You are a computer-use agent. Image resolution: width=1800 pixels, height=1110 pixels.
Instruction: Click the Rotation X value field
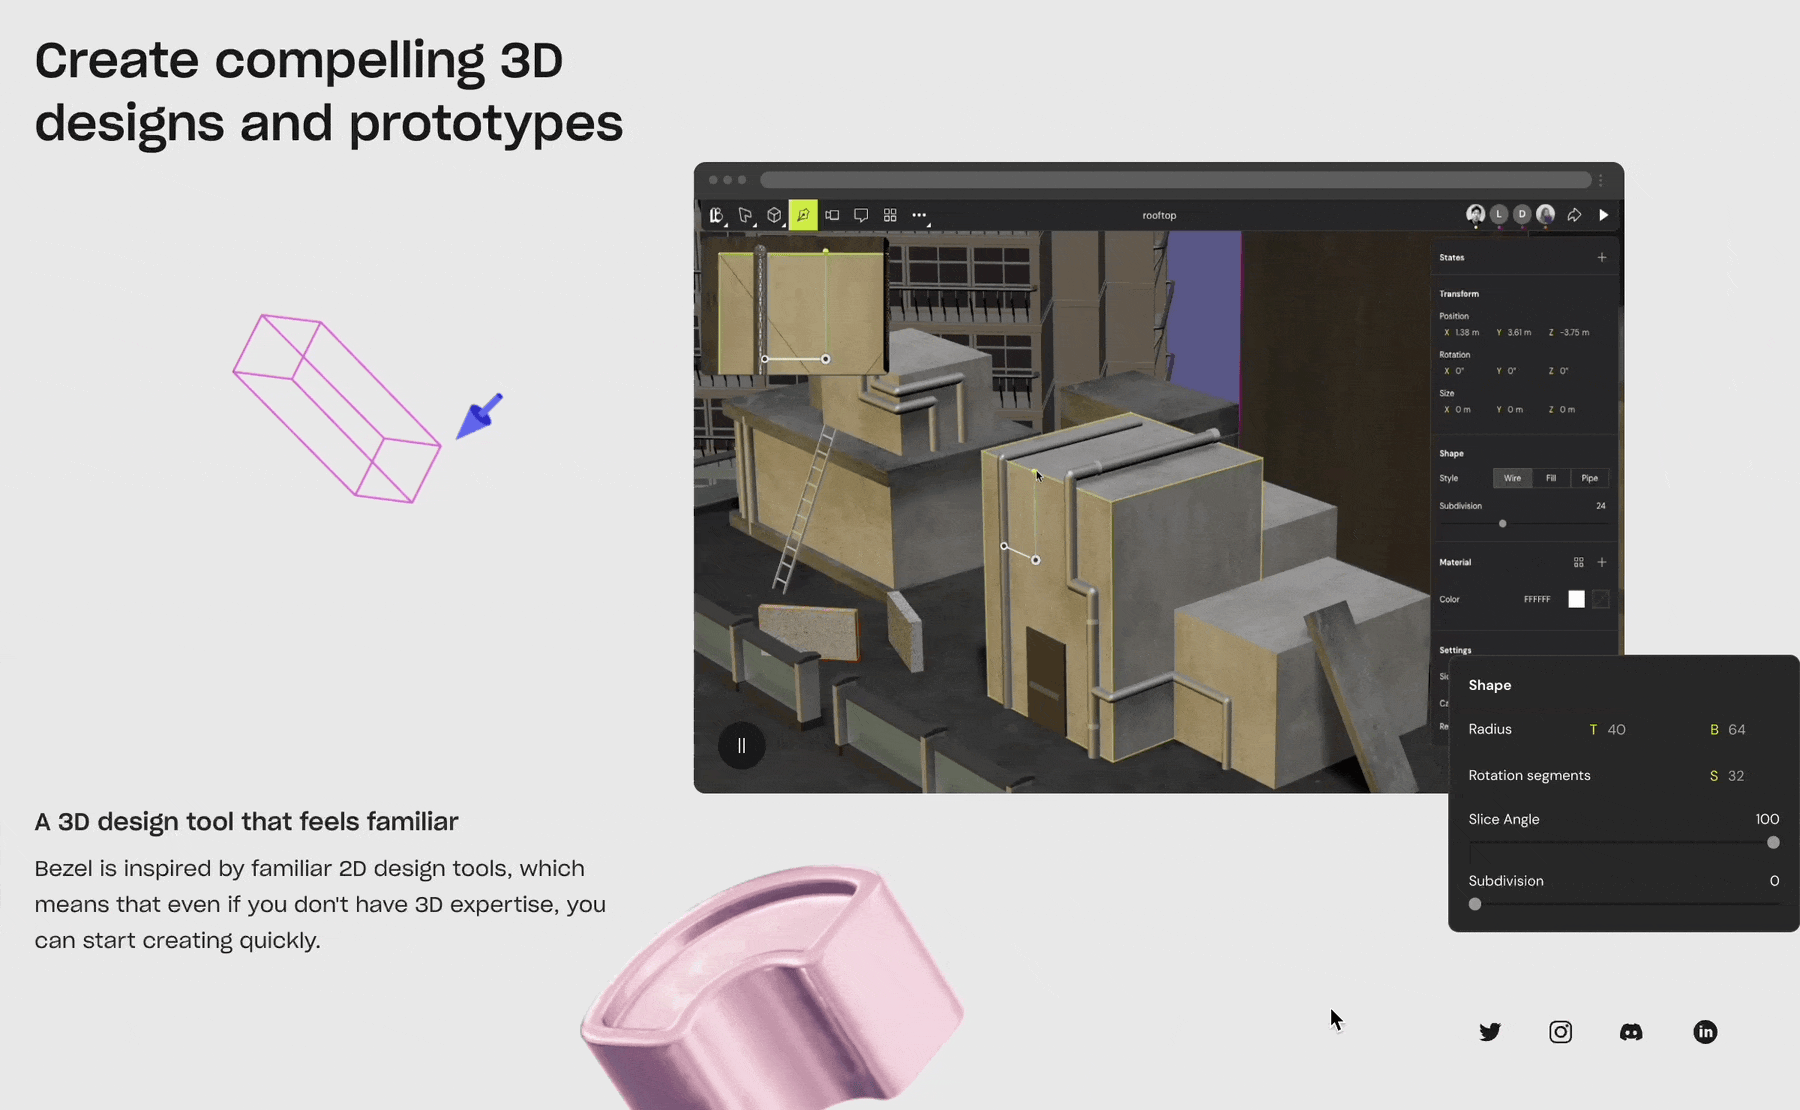tap(1460, 371)
